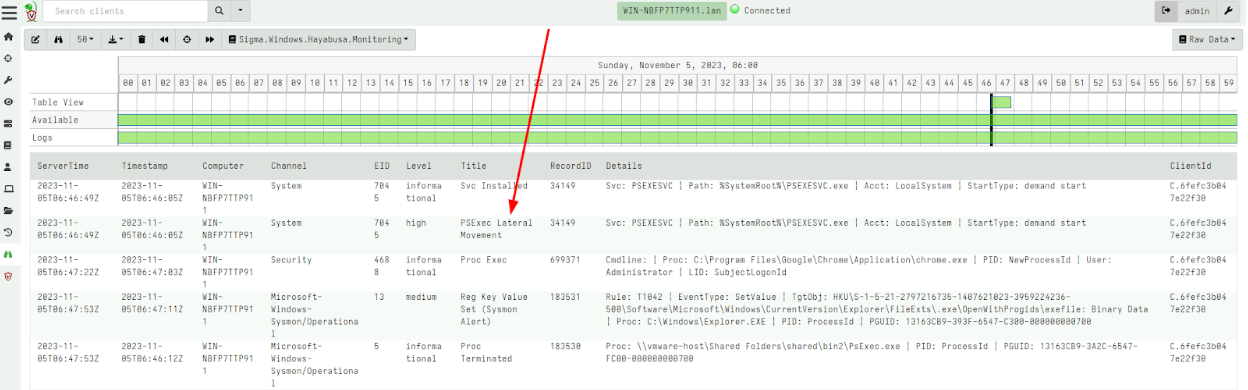Click the target recenter toolbar icon
The image size is (1248, 390).
(x=187, y=40)
